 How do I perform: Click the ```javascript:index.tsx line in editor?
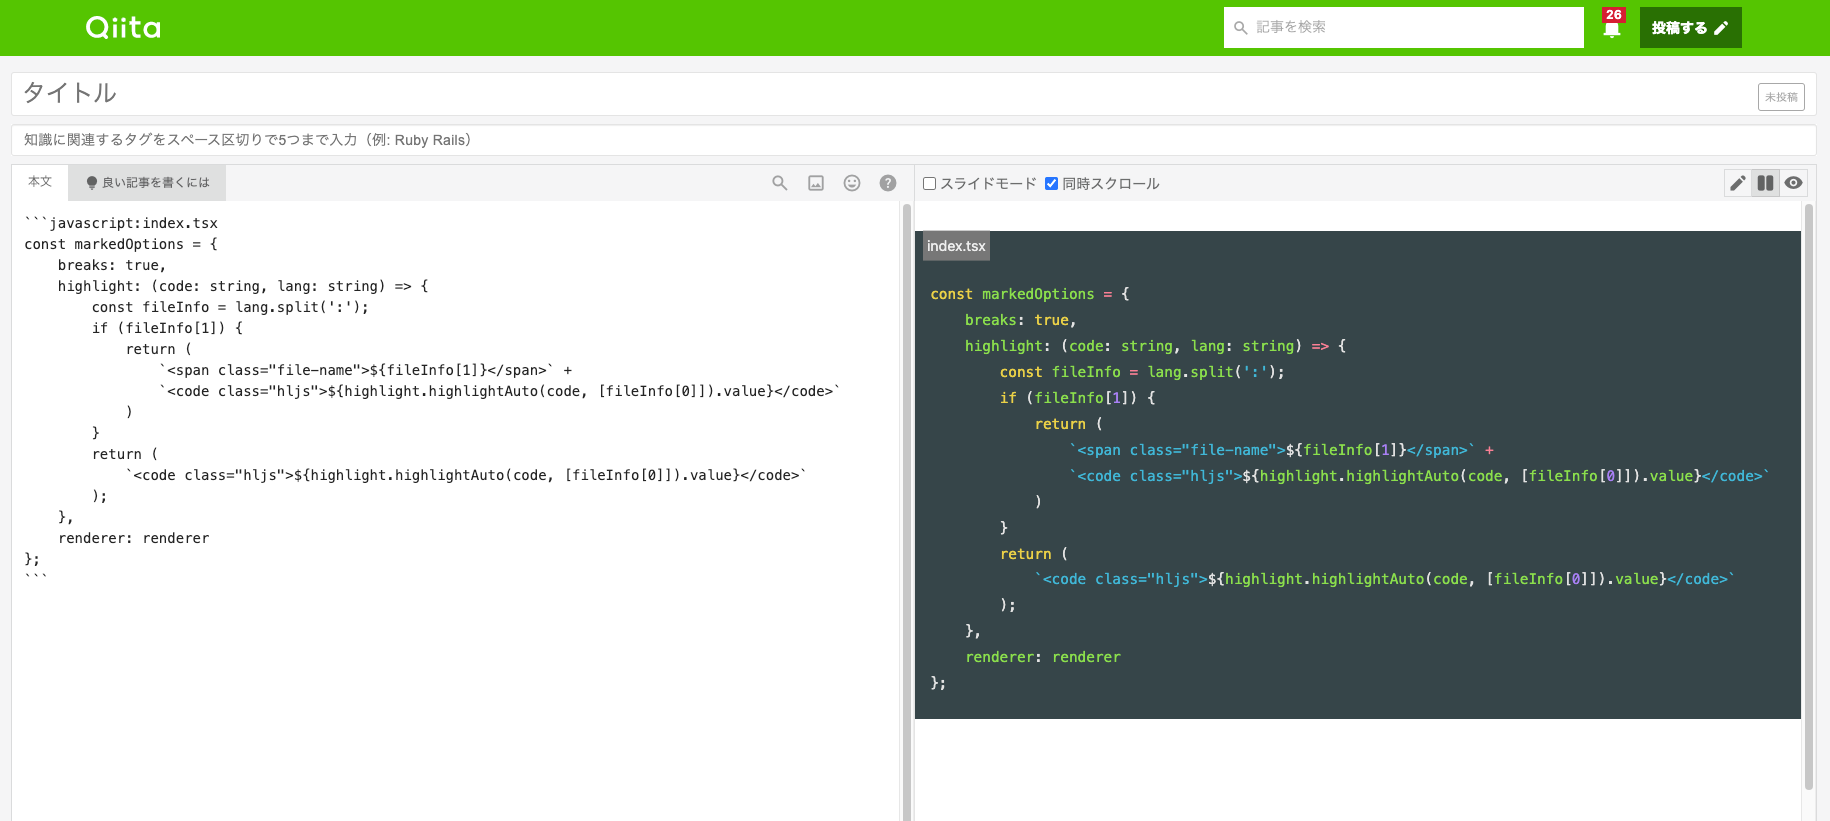coord(121,223)
